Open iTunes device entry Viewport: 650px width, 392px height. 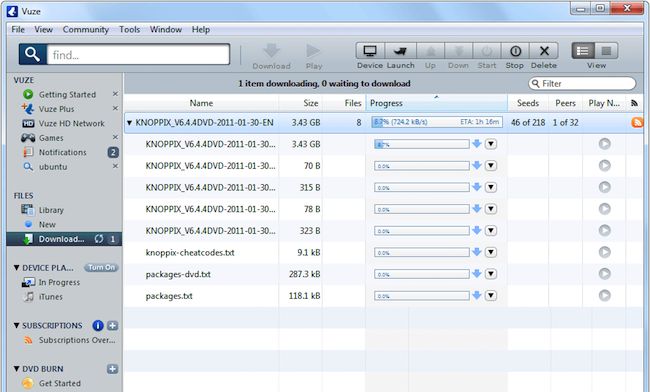tap(50, 297)
